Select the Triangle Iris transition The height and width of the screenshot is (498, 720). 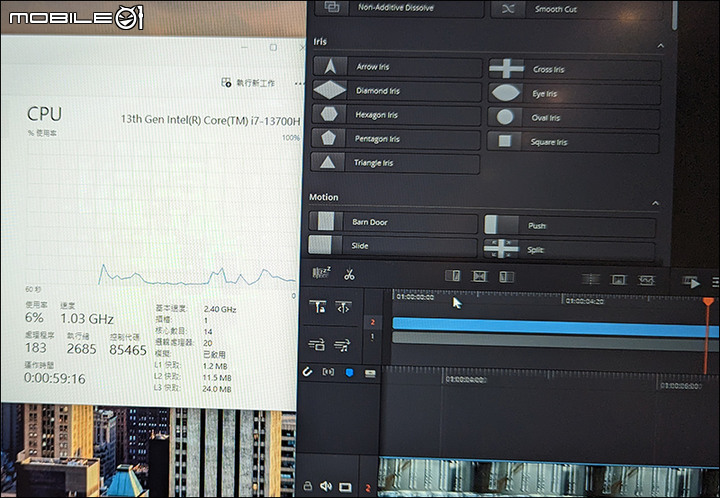click(x=395, y=162)
